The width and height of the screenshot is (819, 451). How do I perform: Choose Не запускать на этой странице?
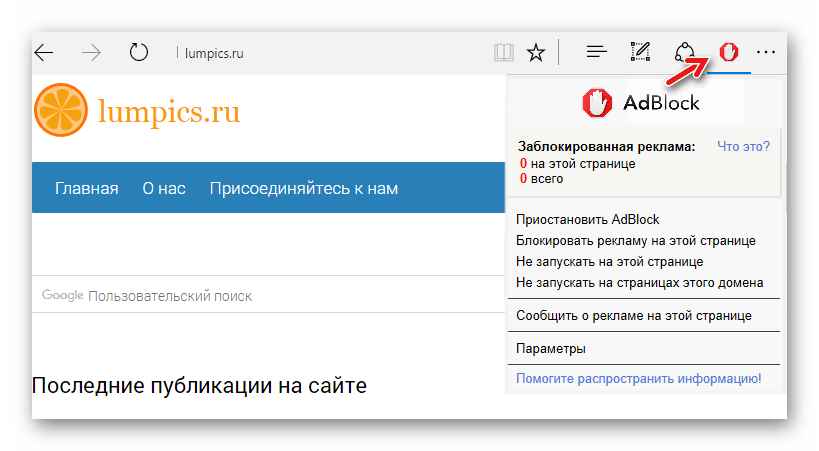coord(609,261)
